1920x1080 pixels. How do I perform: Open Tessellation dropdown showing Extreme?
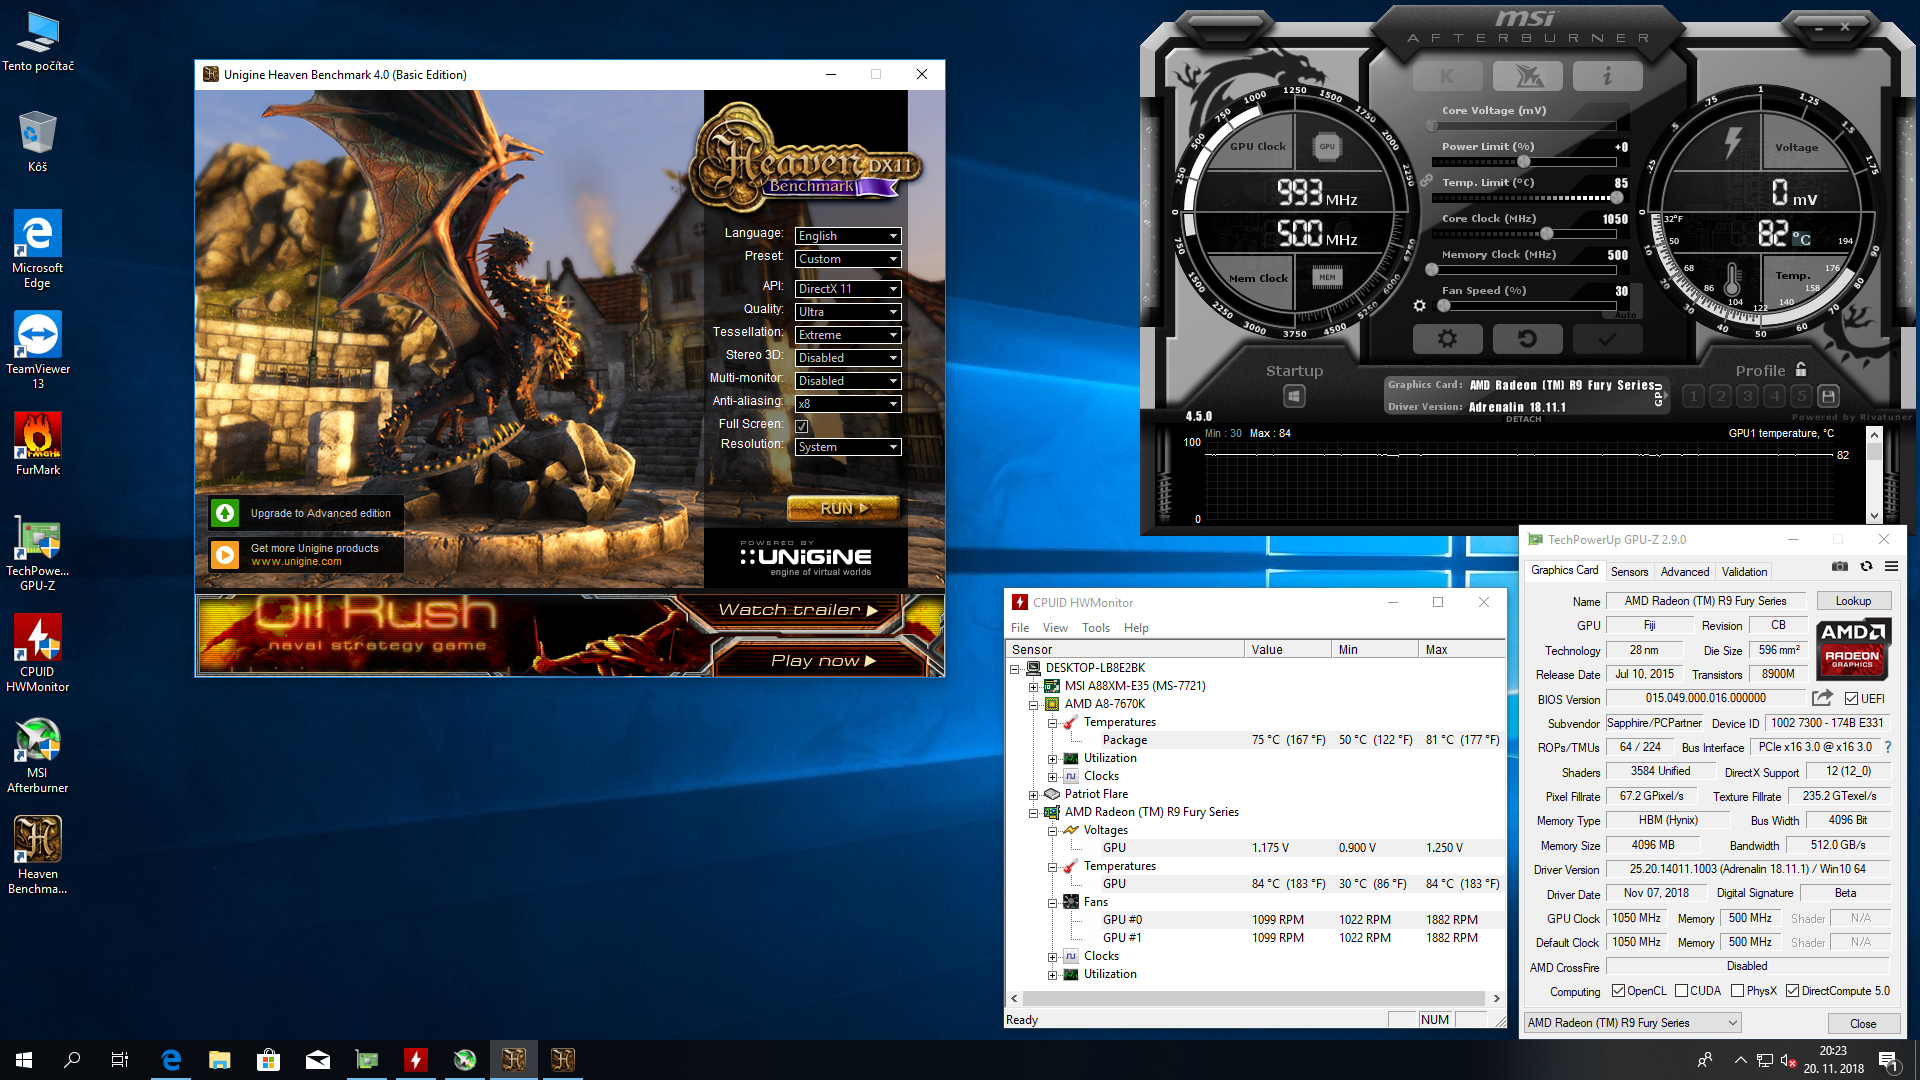pyautogui.click(x=848, y=335)
